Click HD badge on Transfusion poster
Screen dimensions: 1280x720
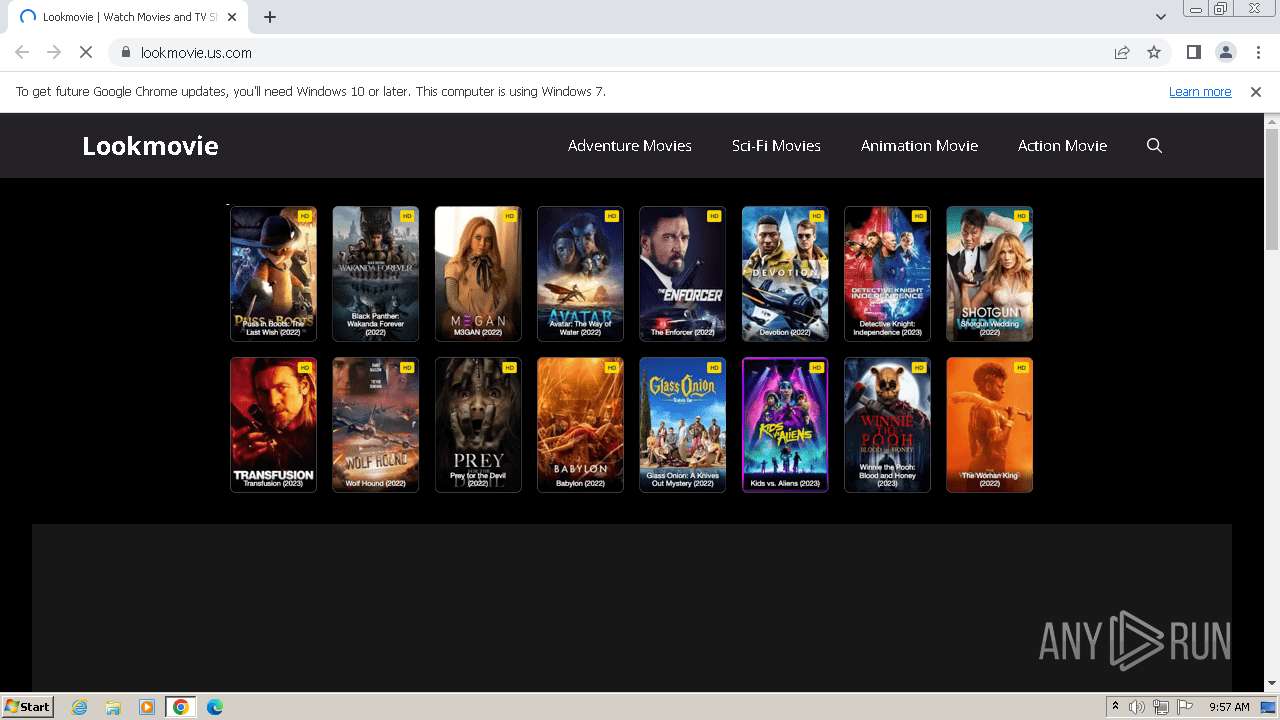(x=305, y=367)
